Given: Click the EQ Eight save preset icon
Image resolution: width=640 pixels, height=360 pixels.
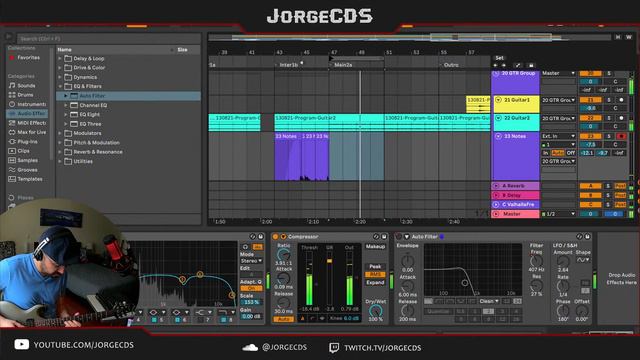Looking at the screenshot, I should pyautogui.click(x=260, y=236).
